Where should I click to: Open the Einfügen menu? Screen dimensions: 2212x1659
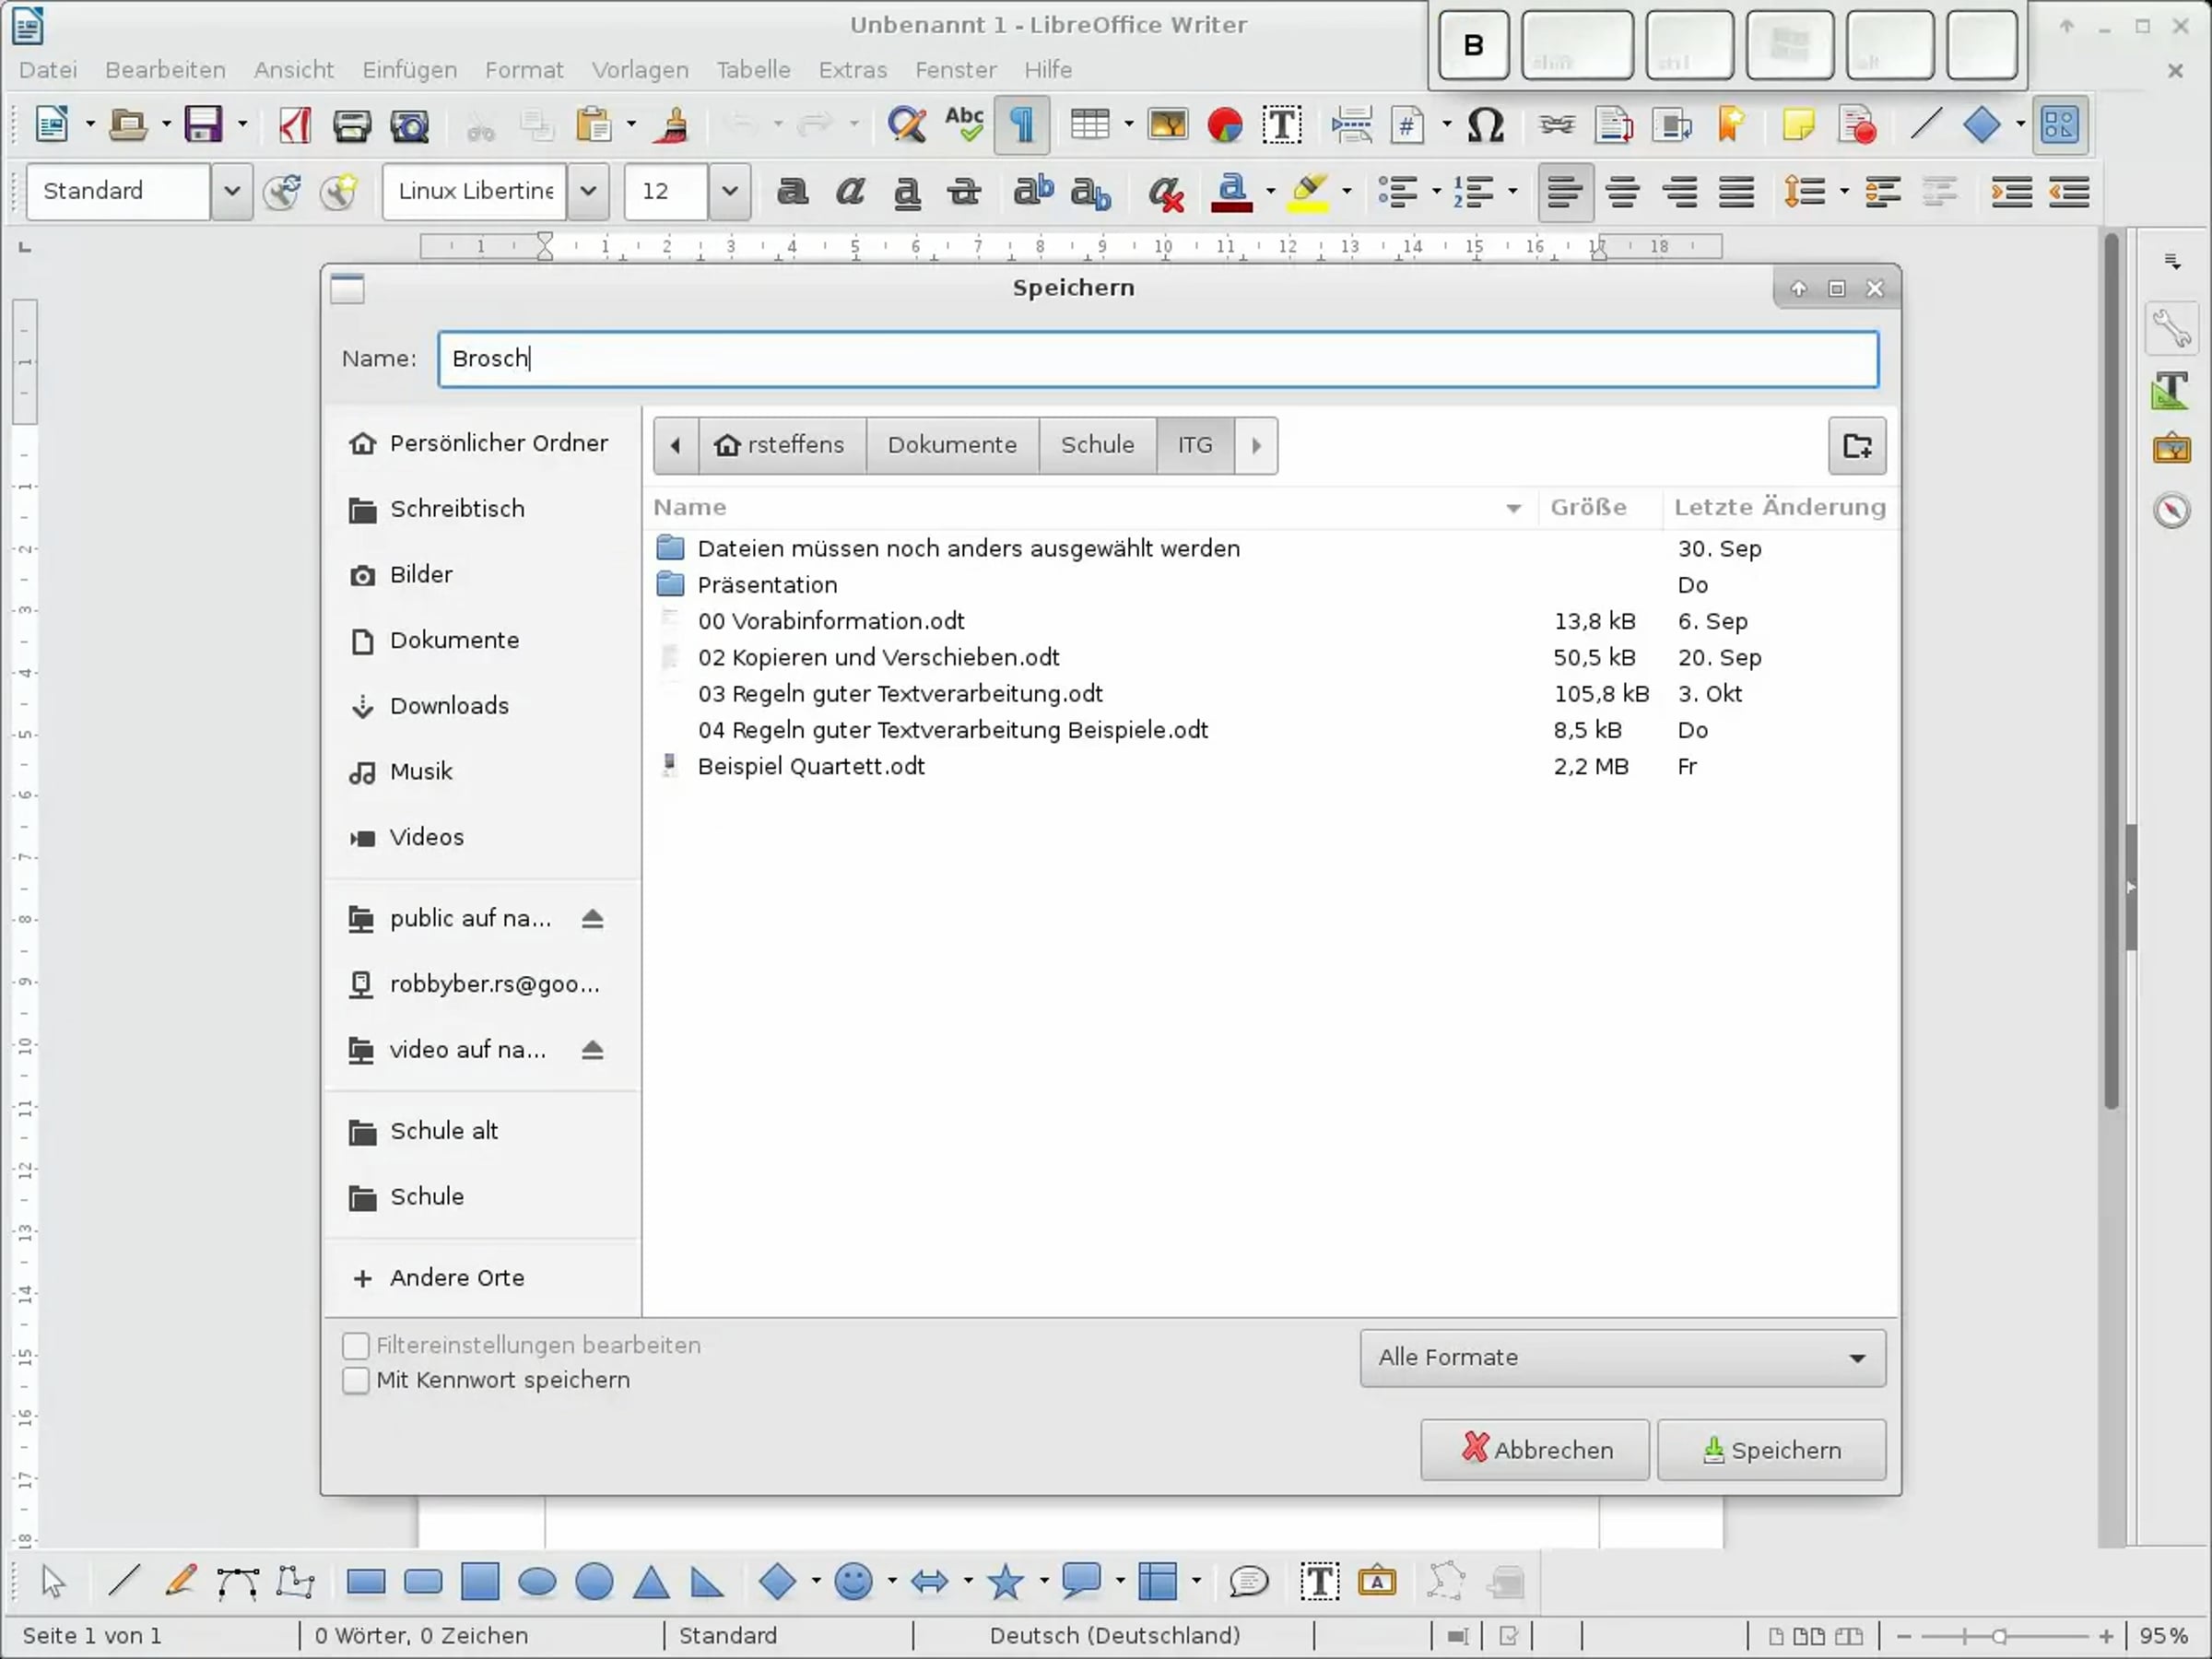coord(409,70)
